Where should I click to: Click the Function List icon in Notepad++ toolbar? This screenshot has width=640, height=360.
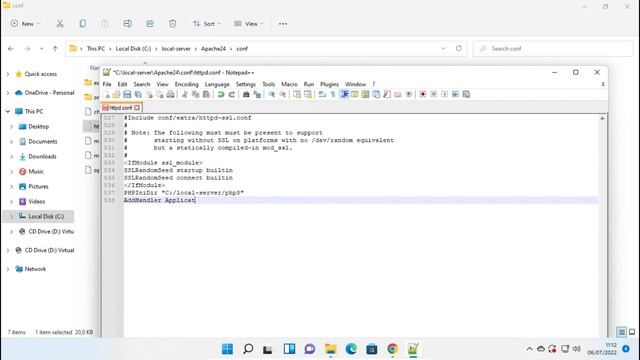coord(387,95)
